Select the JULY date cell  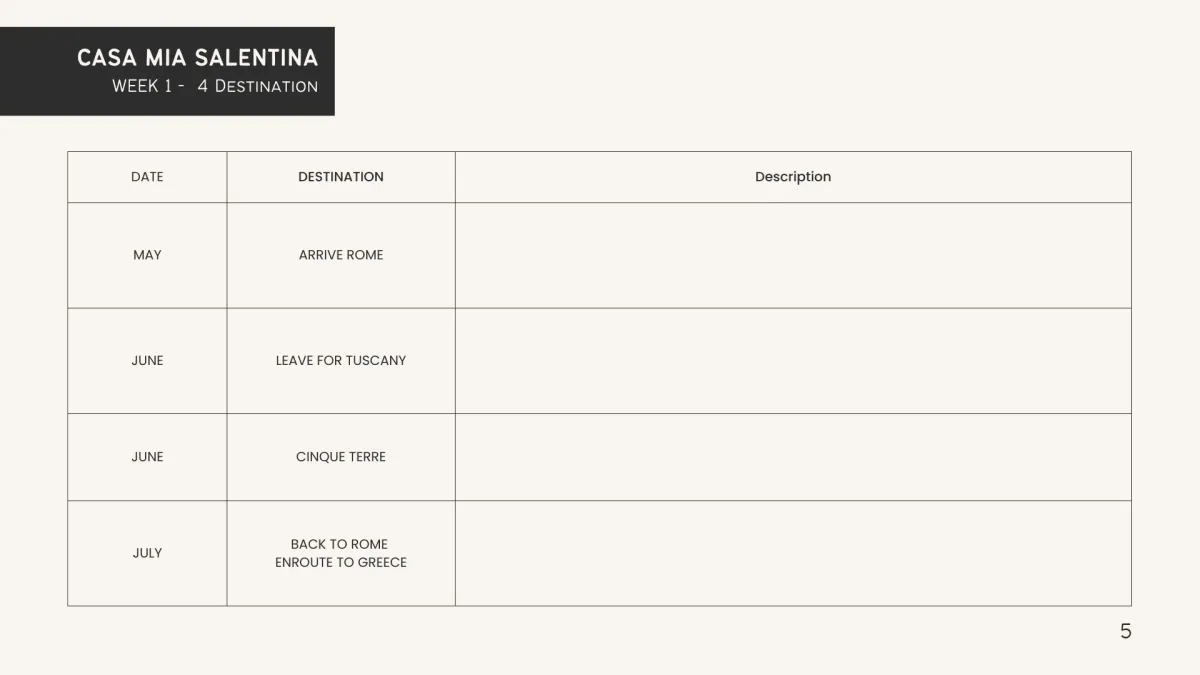pos(147,553)
